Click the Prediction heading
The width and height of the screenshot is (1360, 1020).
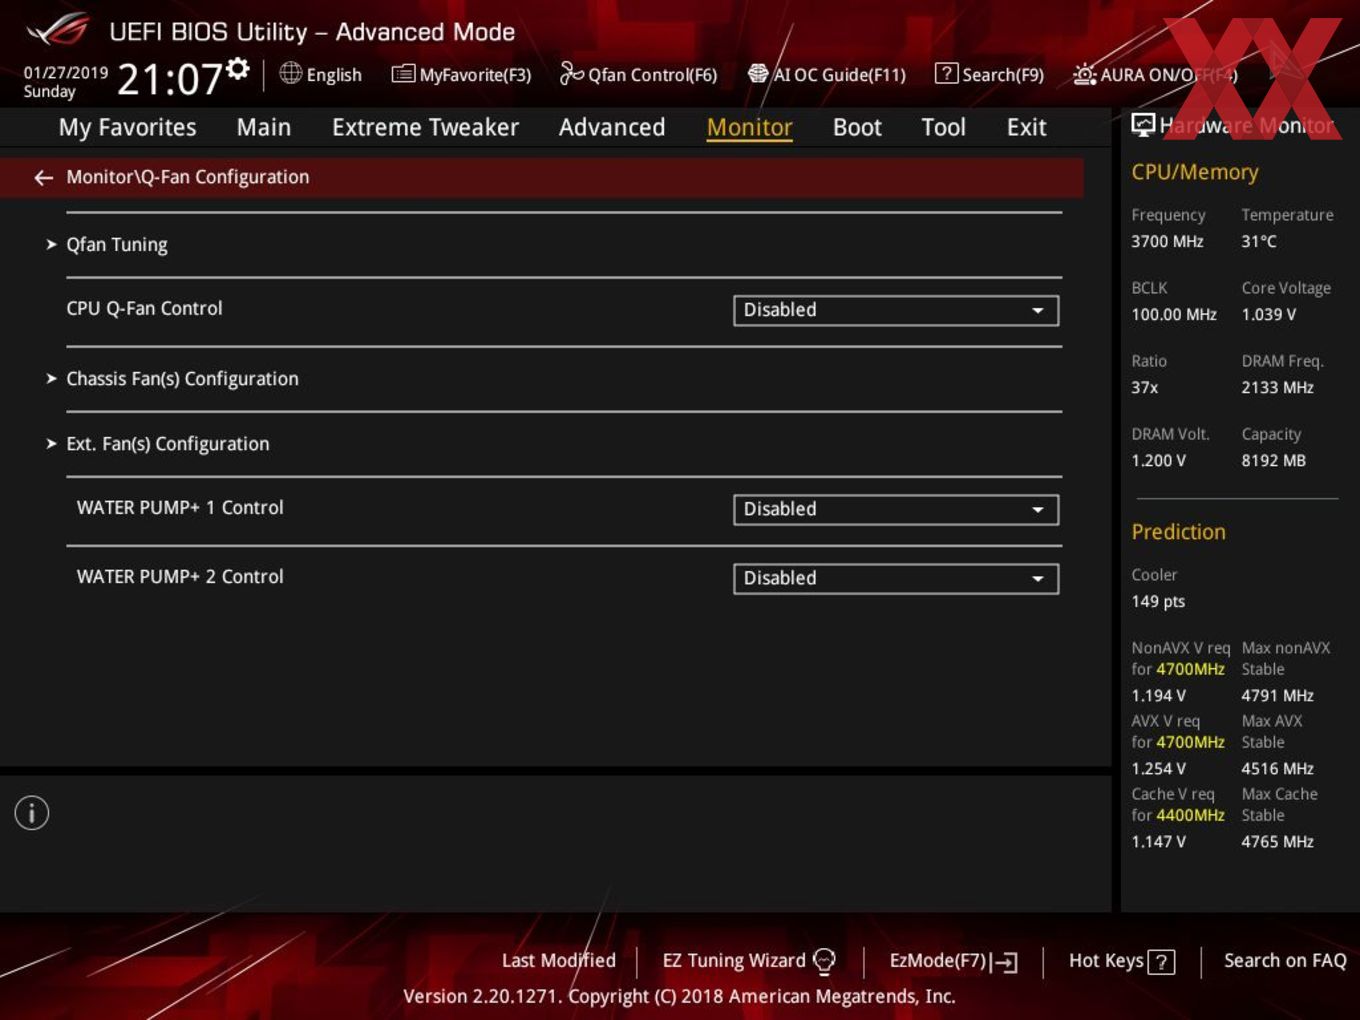[x=1178, y=532]
